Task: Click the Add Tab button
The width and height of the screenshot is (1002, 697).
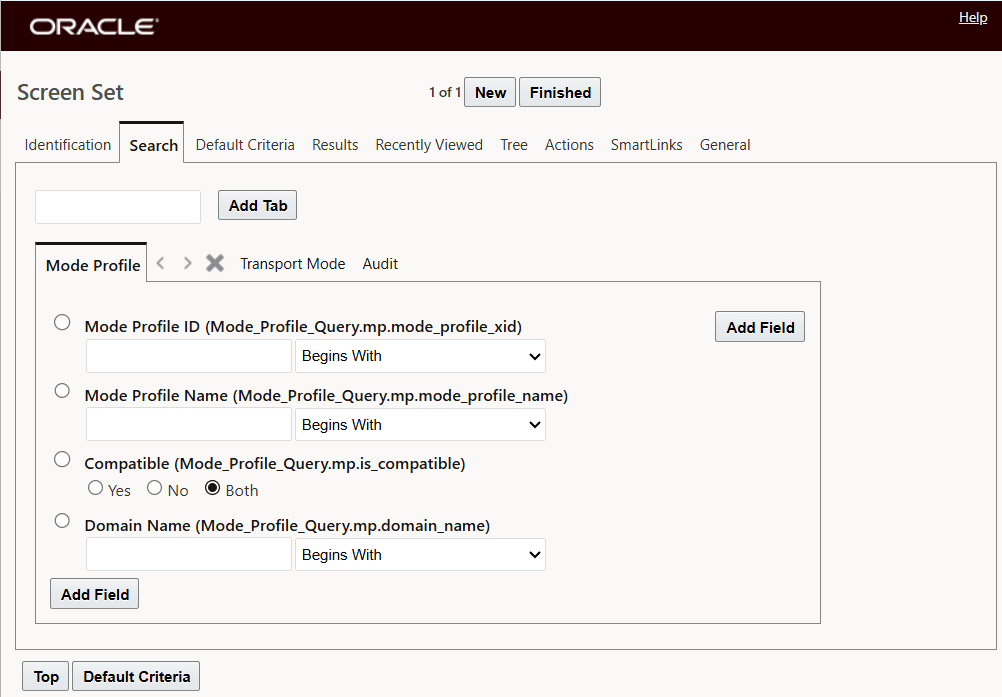Action: [257, 205]
